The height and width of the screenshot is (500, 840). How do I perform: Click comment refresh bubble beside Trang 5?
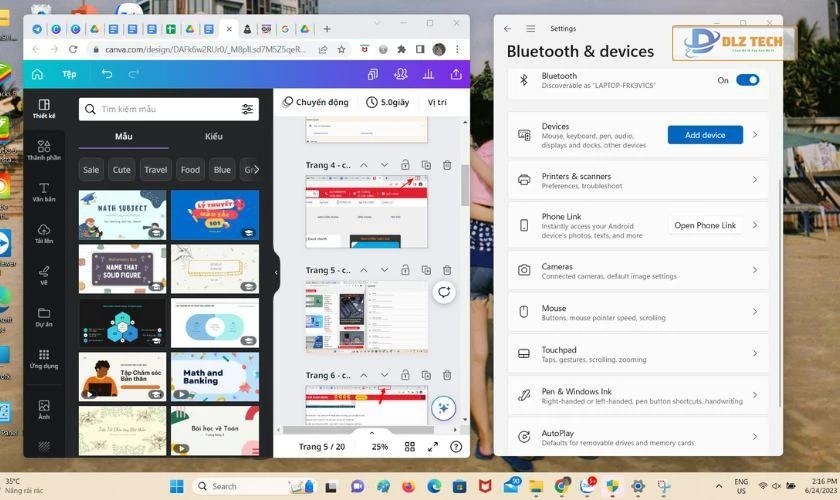(x=444, y=292)
